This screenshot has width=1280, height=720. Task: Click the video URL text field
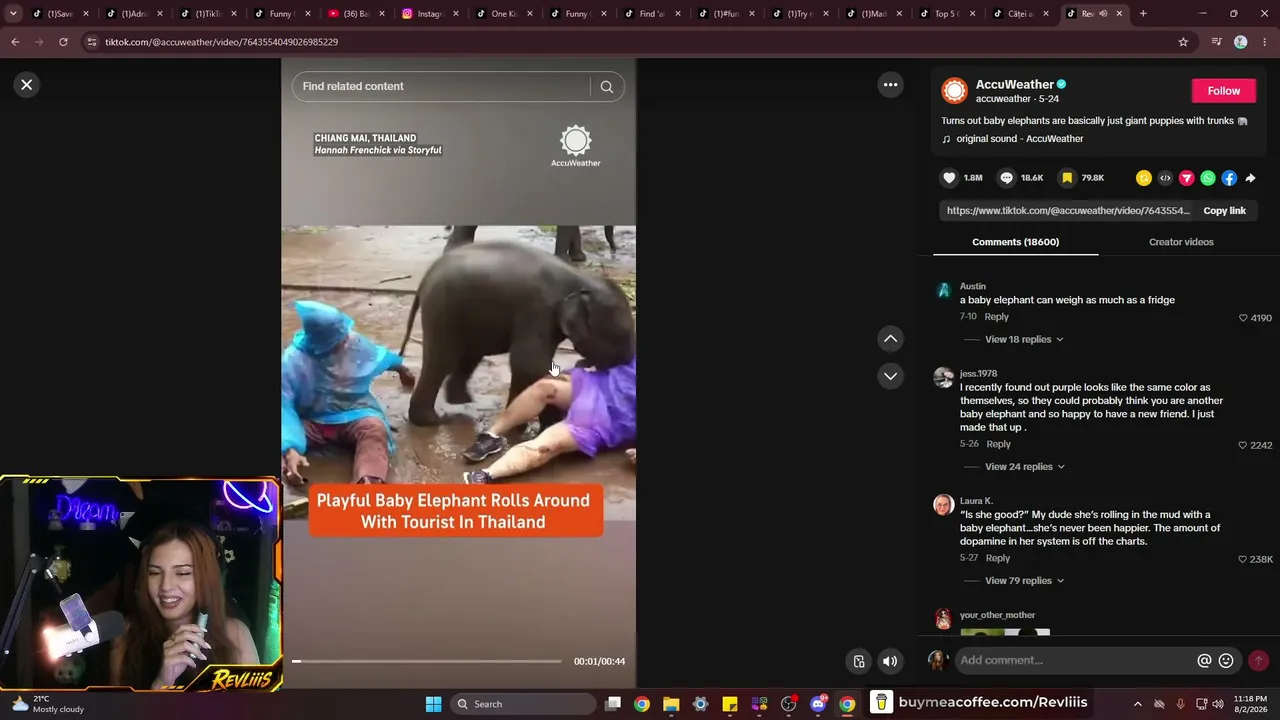click(1069, 211)
